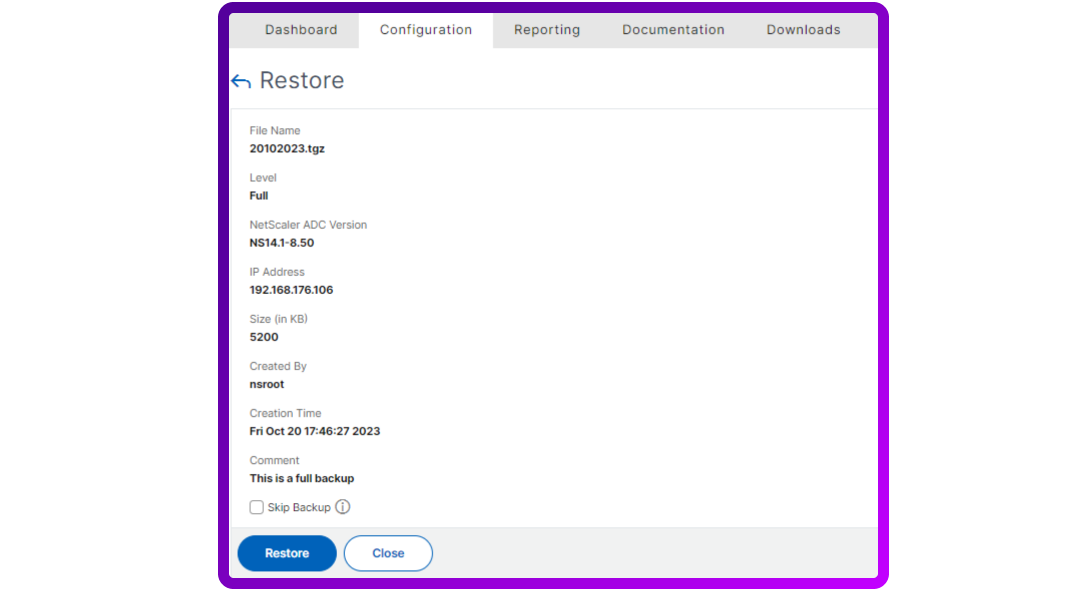
Task: Open the Documentation tab
Action: tap(673, 30)
